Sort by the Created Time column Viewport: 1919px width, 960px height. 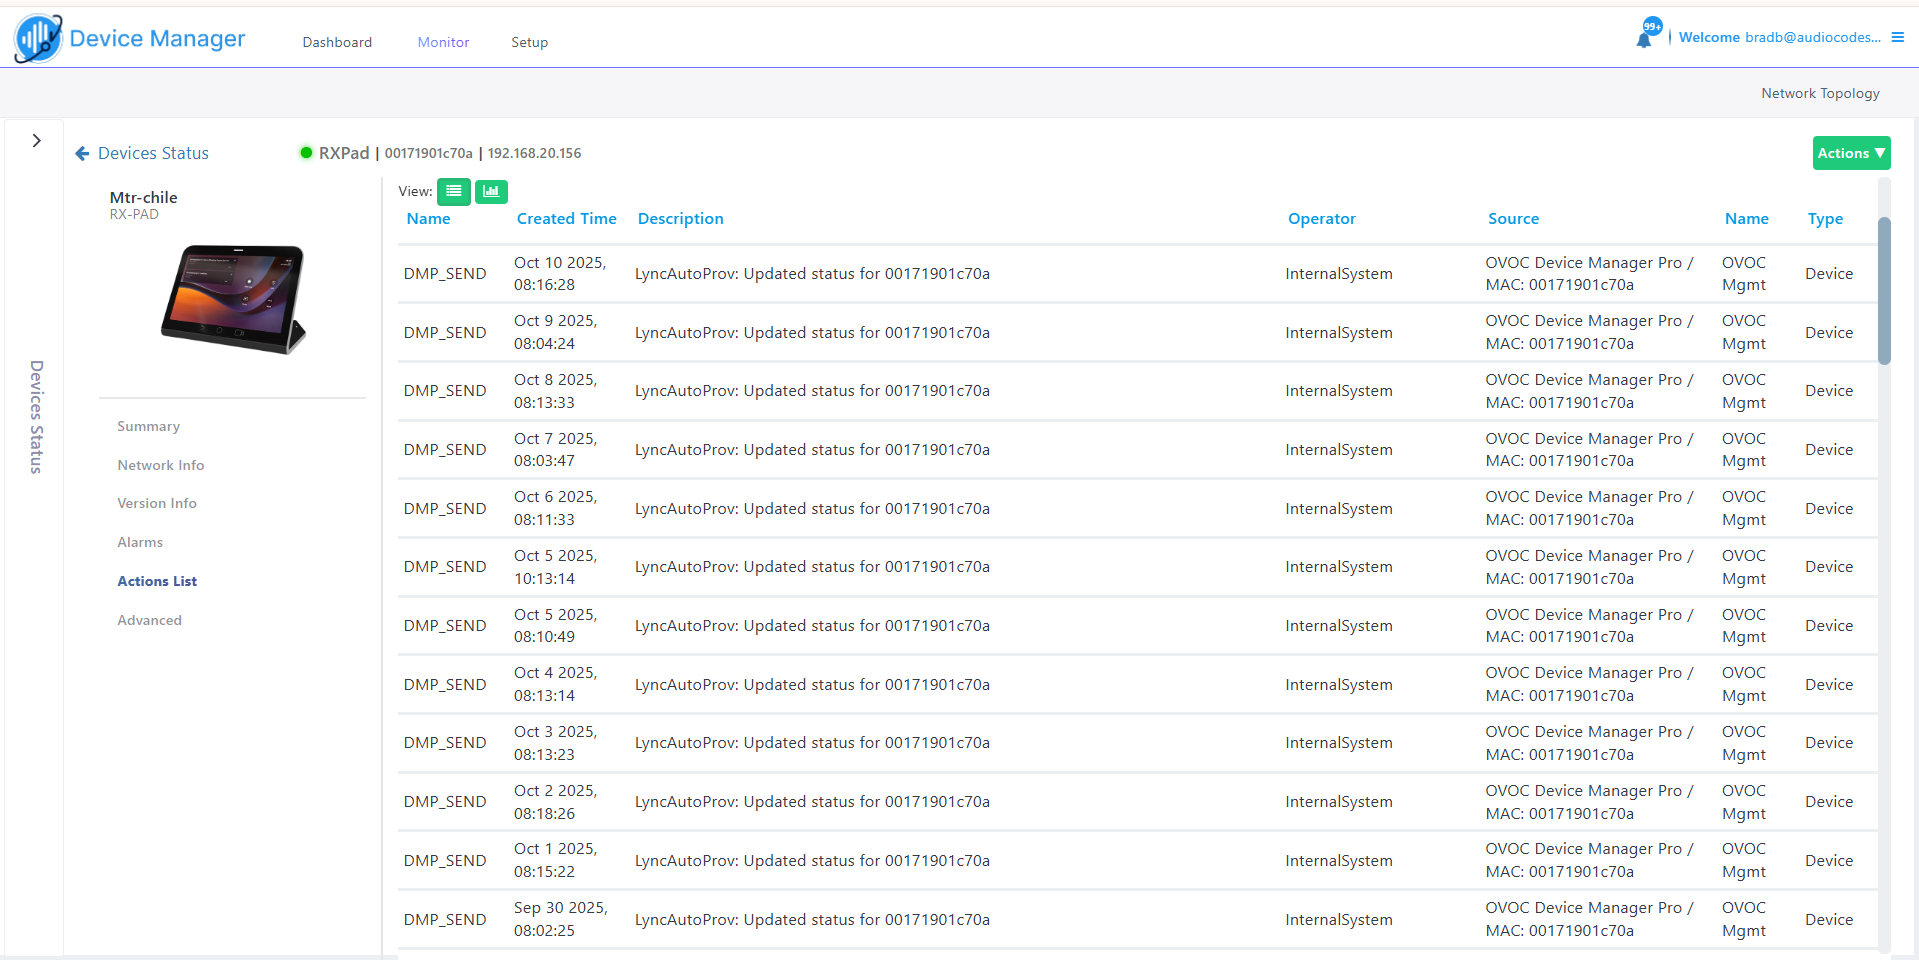tap(566, 218)
